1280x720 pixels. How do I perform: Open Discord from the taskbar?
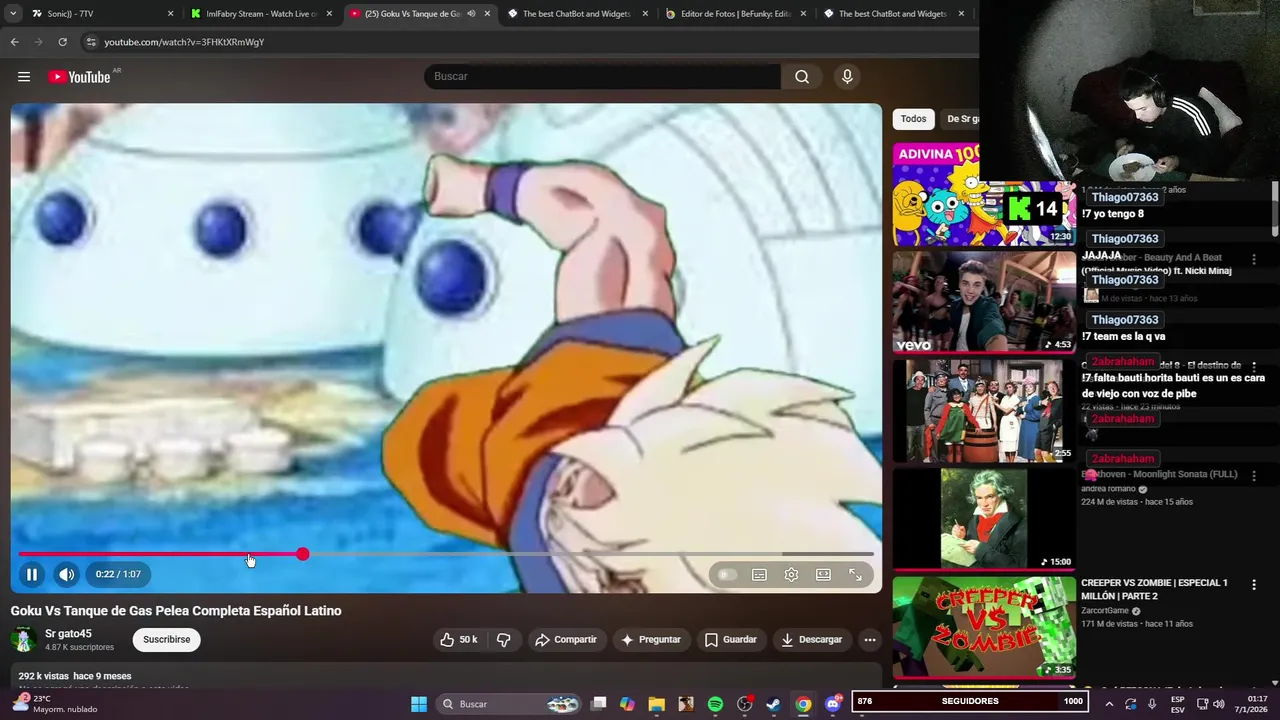coord(832,704)
